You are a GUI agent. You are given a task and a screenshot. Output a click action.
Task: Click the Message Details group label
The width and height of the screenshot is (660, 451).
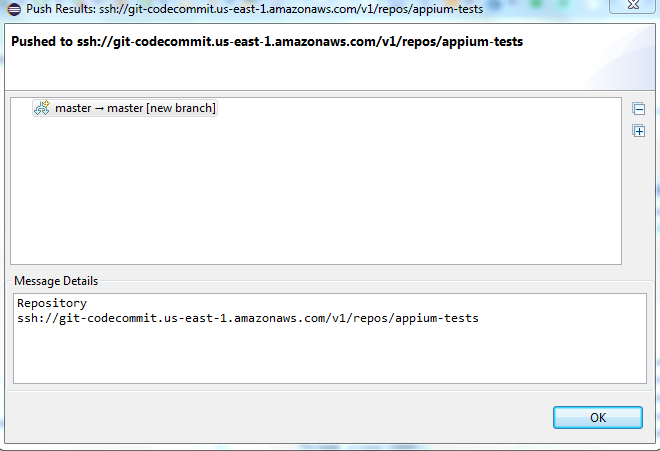click(56, 281)
